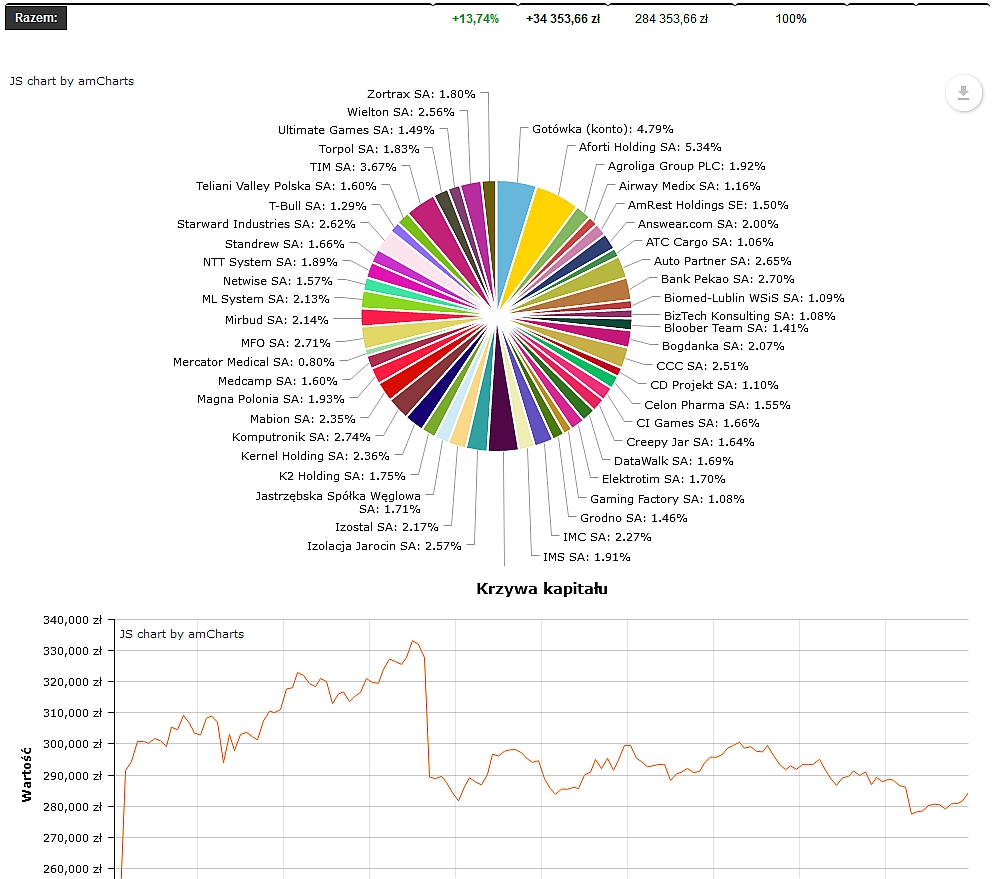The height and width of the screenshot is (879, 997).
Task: Select label 'ML System SA: 2.13%'
Action: 266,299
